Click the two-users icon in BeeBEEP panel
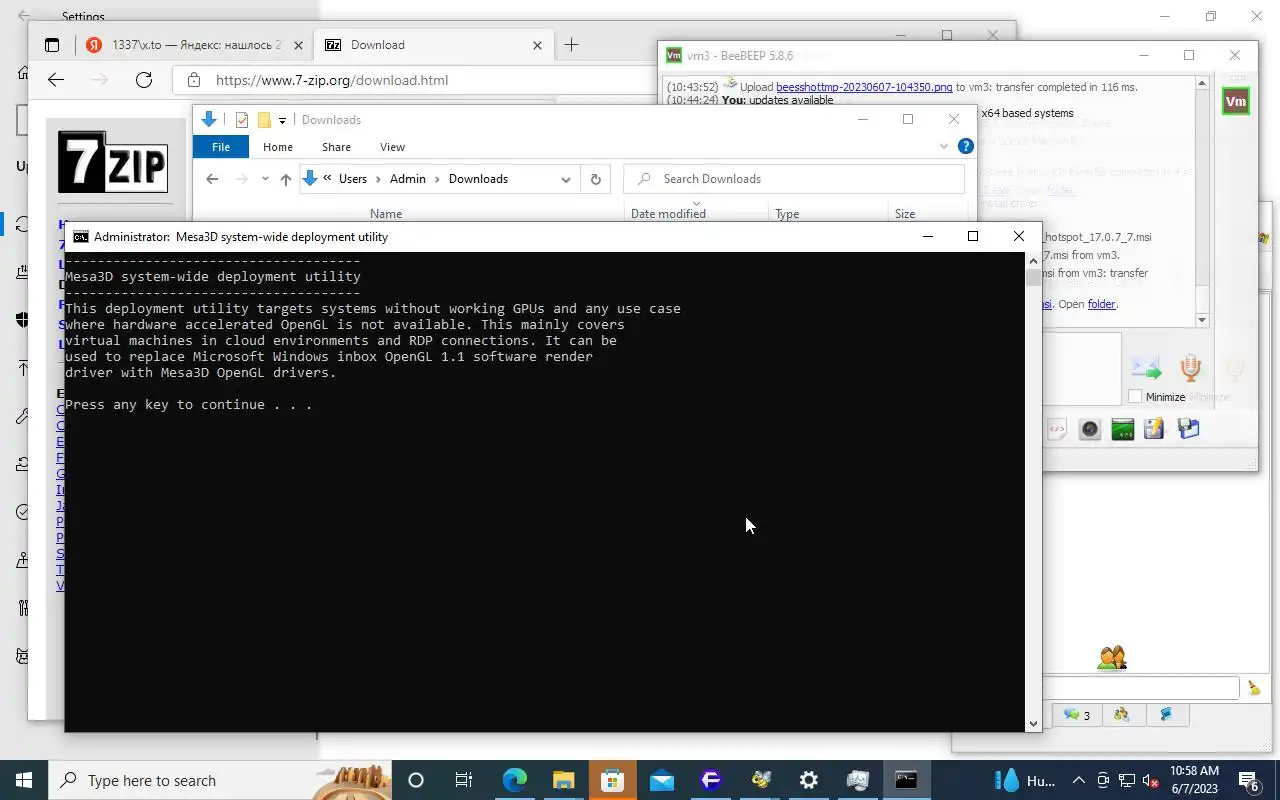Screen dimensions: 1280x800 pyautogui.click(x=1112, y=657)
